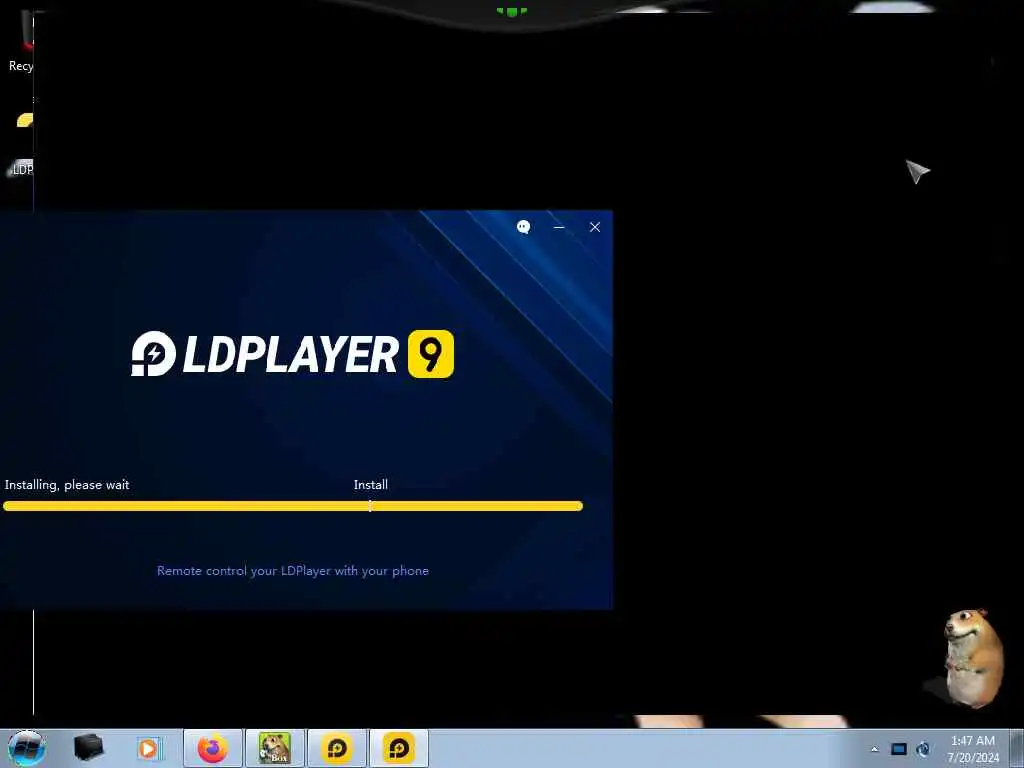1024x768 pixels.
Task: Minimize the LDPlayer installer window
Action: (x=559, y=227)
